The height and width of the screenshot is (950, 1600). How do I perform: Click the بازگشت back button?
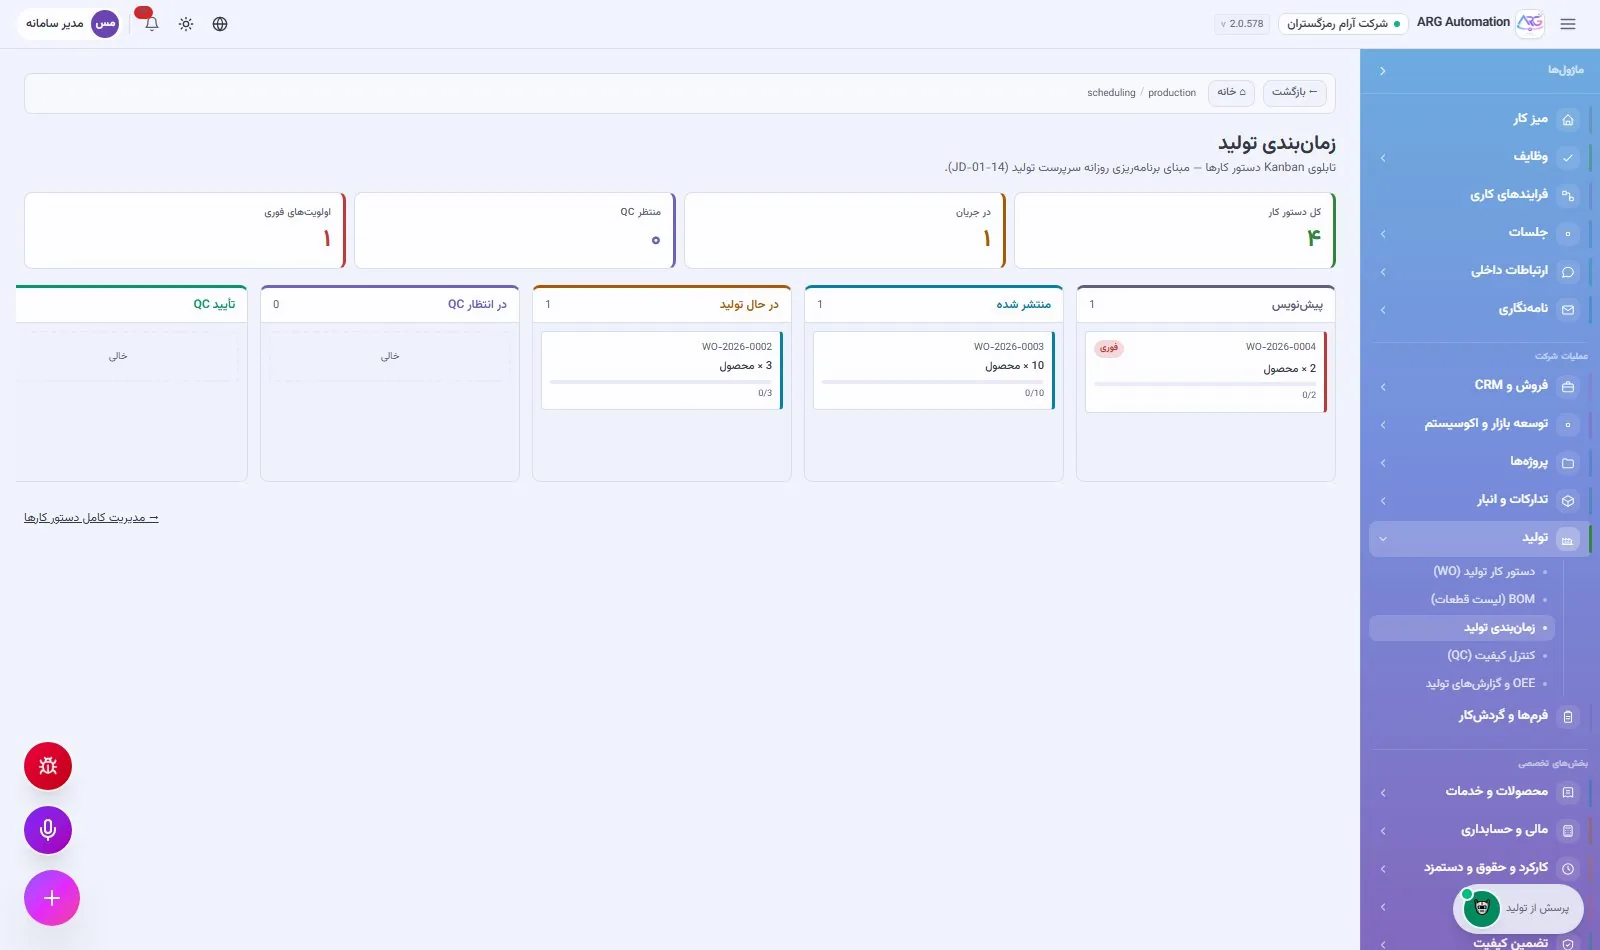click(x=1294, y=92)
